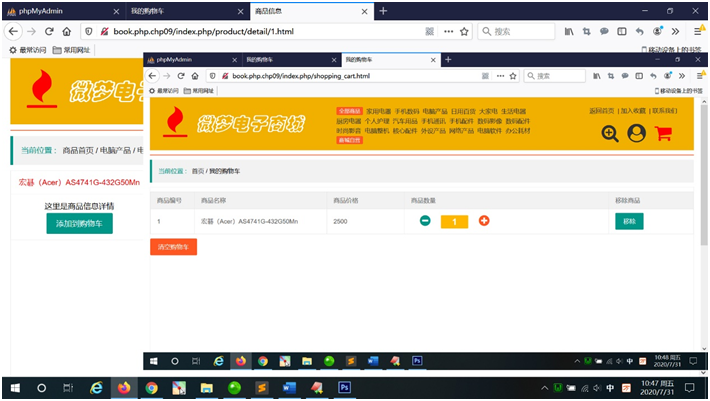This screenshot has height=401, width=710.
Task: Click the outer address bar URL field
Action: click(x=260, y=31)
